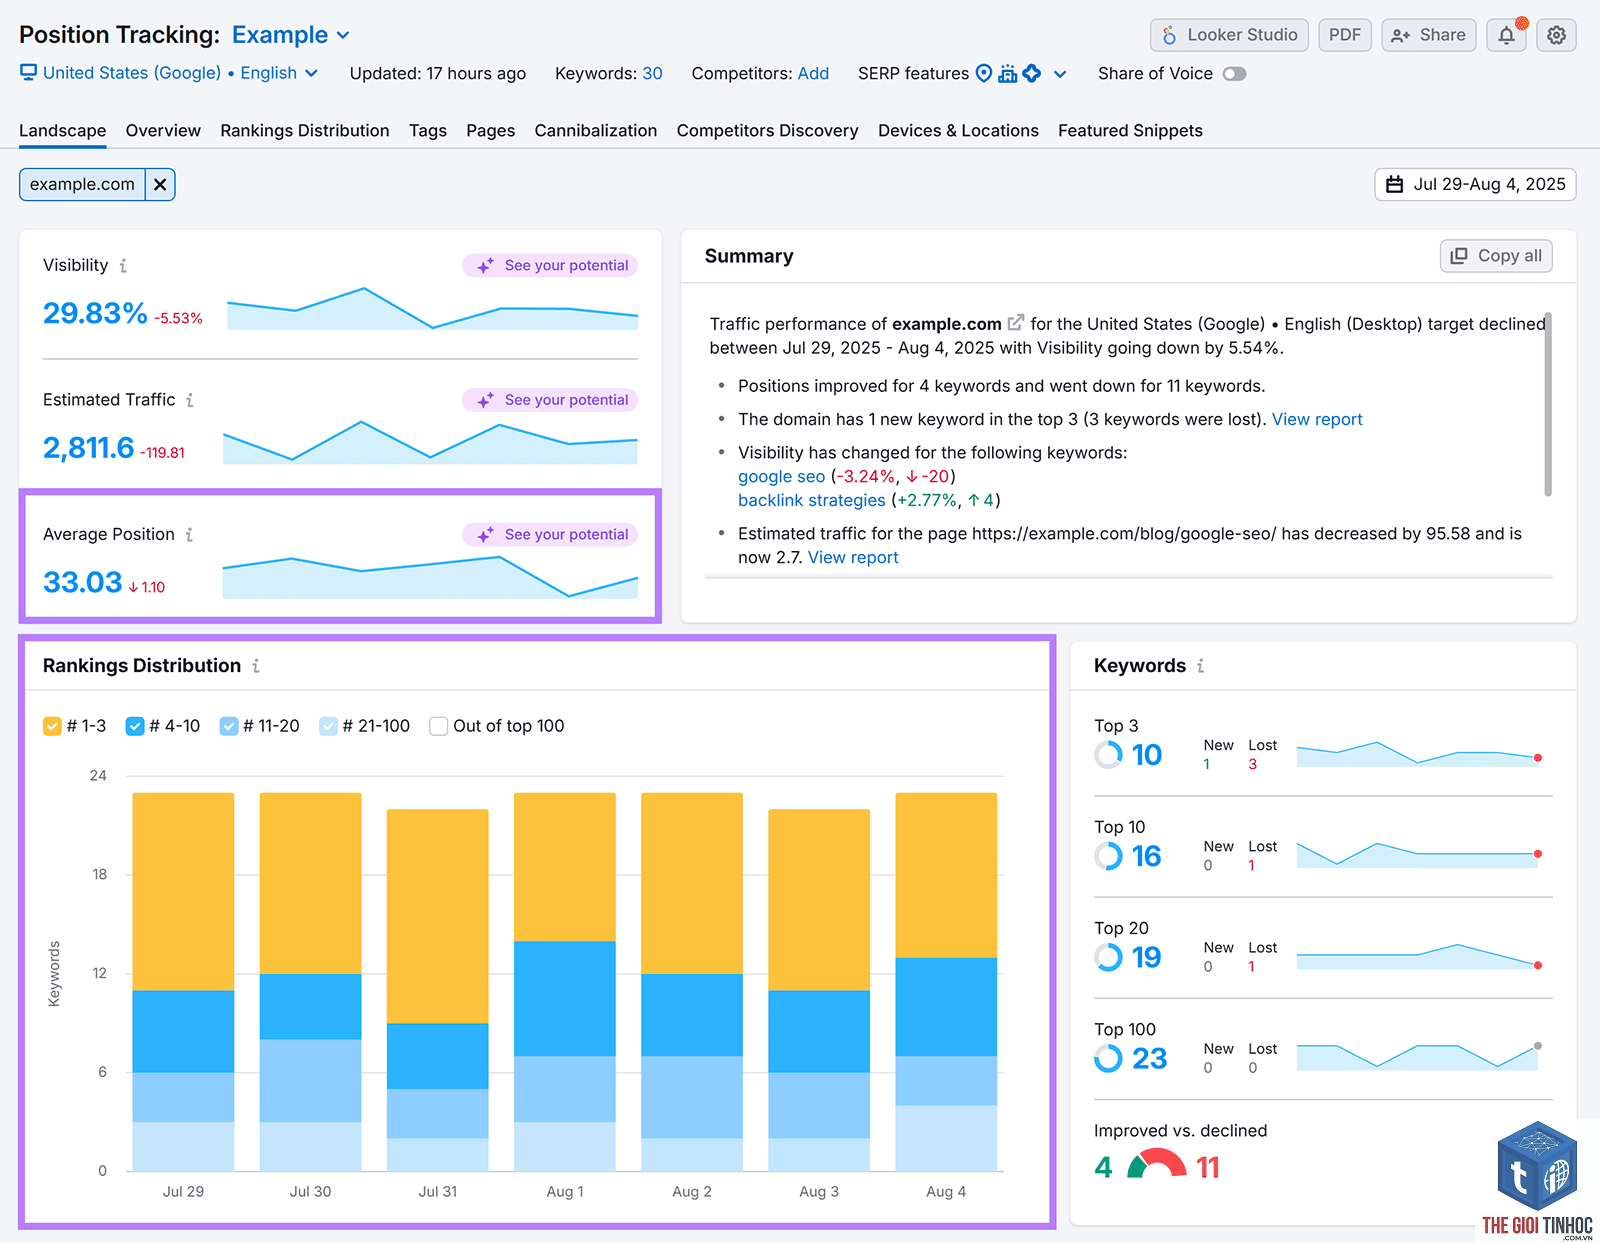
Task: Open Pages tab
Action: 490,131
